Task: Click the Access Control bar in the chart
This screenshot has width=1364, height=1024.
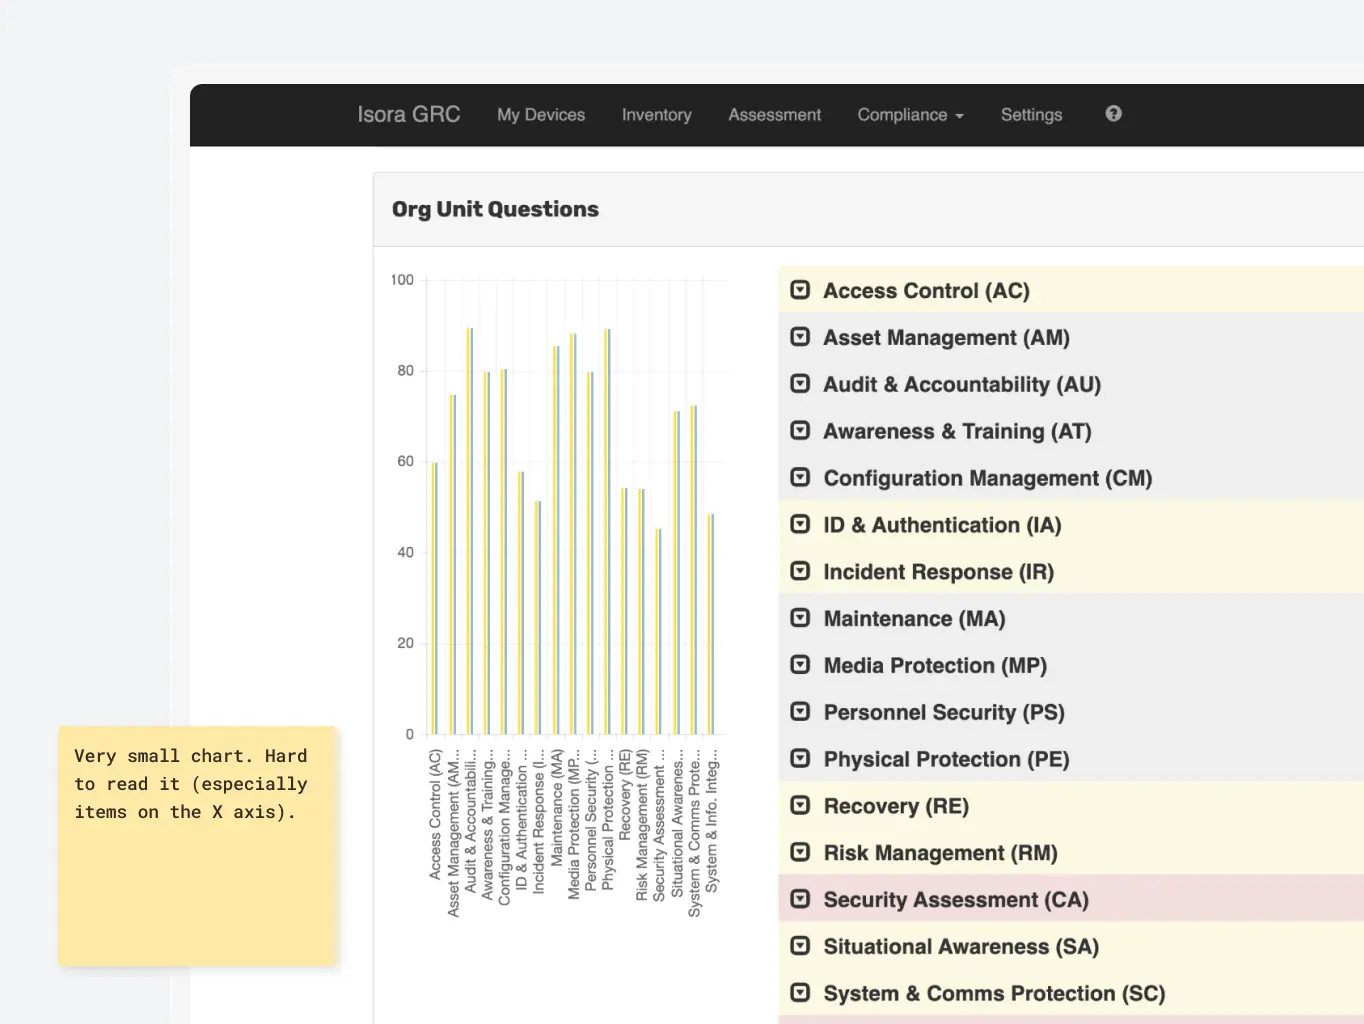Action: click(x=433, y=598)
